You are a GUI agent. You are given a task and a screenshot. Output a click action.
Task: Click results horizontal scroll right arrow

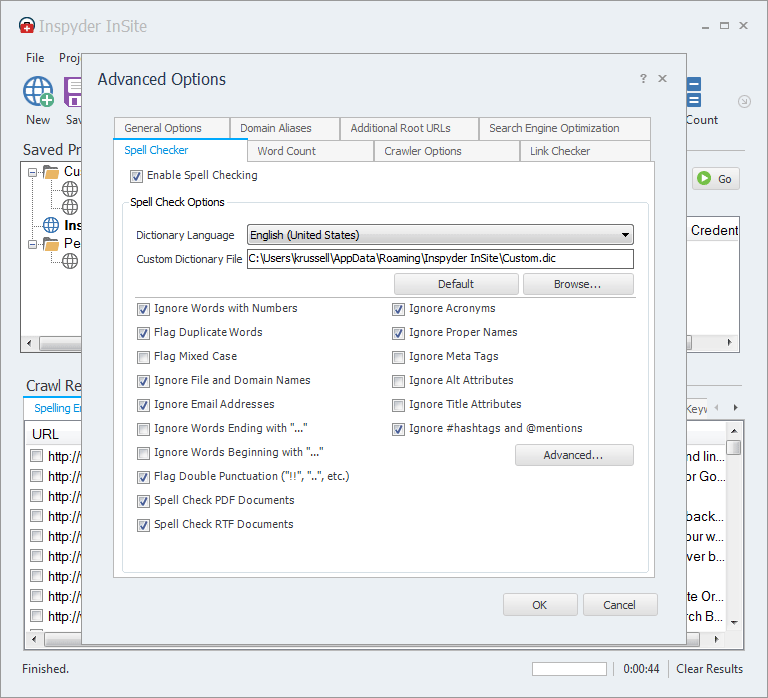717,639
